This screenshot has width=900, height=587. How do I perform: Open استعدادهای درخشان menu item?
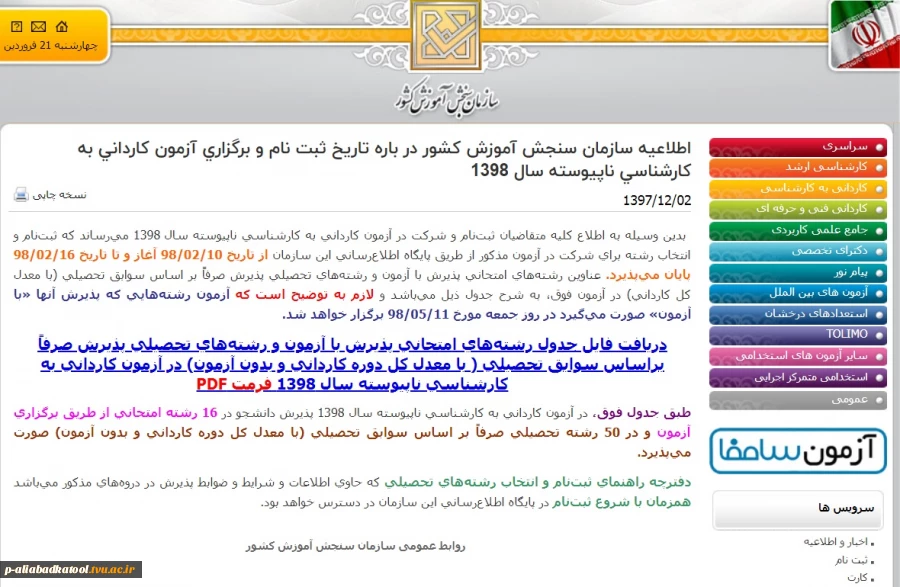(x=797, y=314)
